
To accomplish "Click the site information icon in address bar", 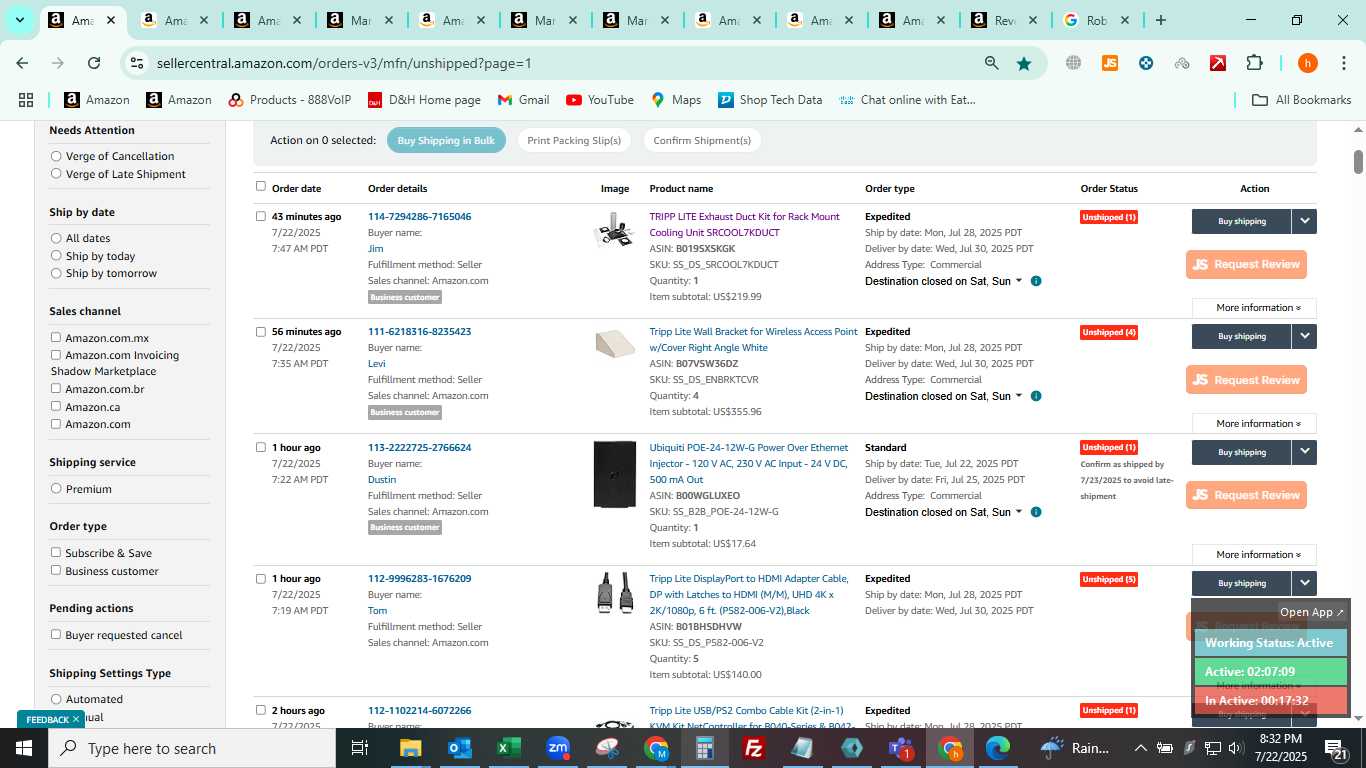I will point(137,63).
